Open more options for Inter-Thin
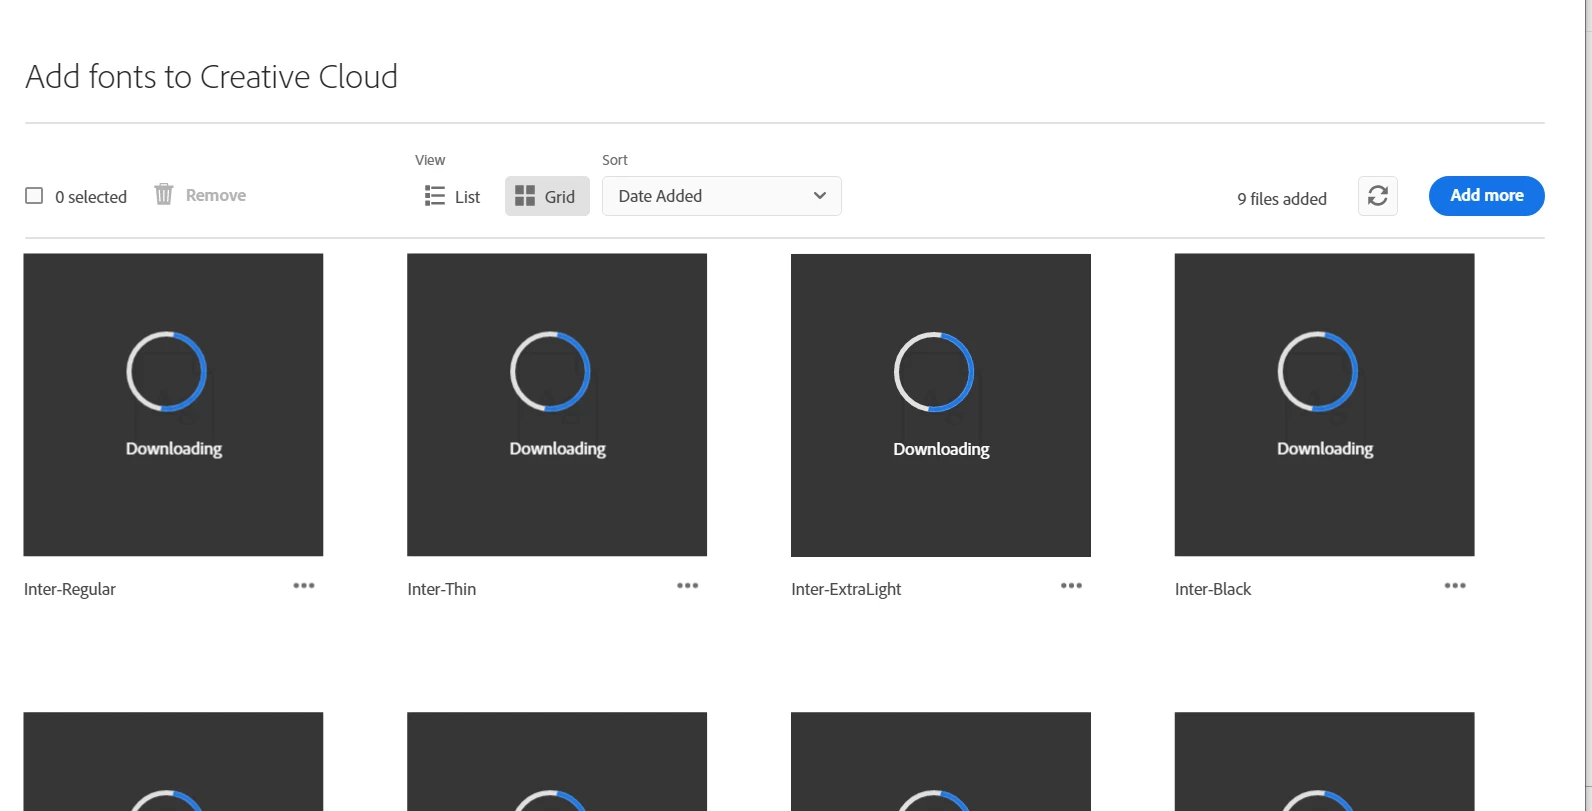This screenshot has height=811, width=1592. point(688,586)
